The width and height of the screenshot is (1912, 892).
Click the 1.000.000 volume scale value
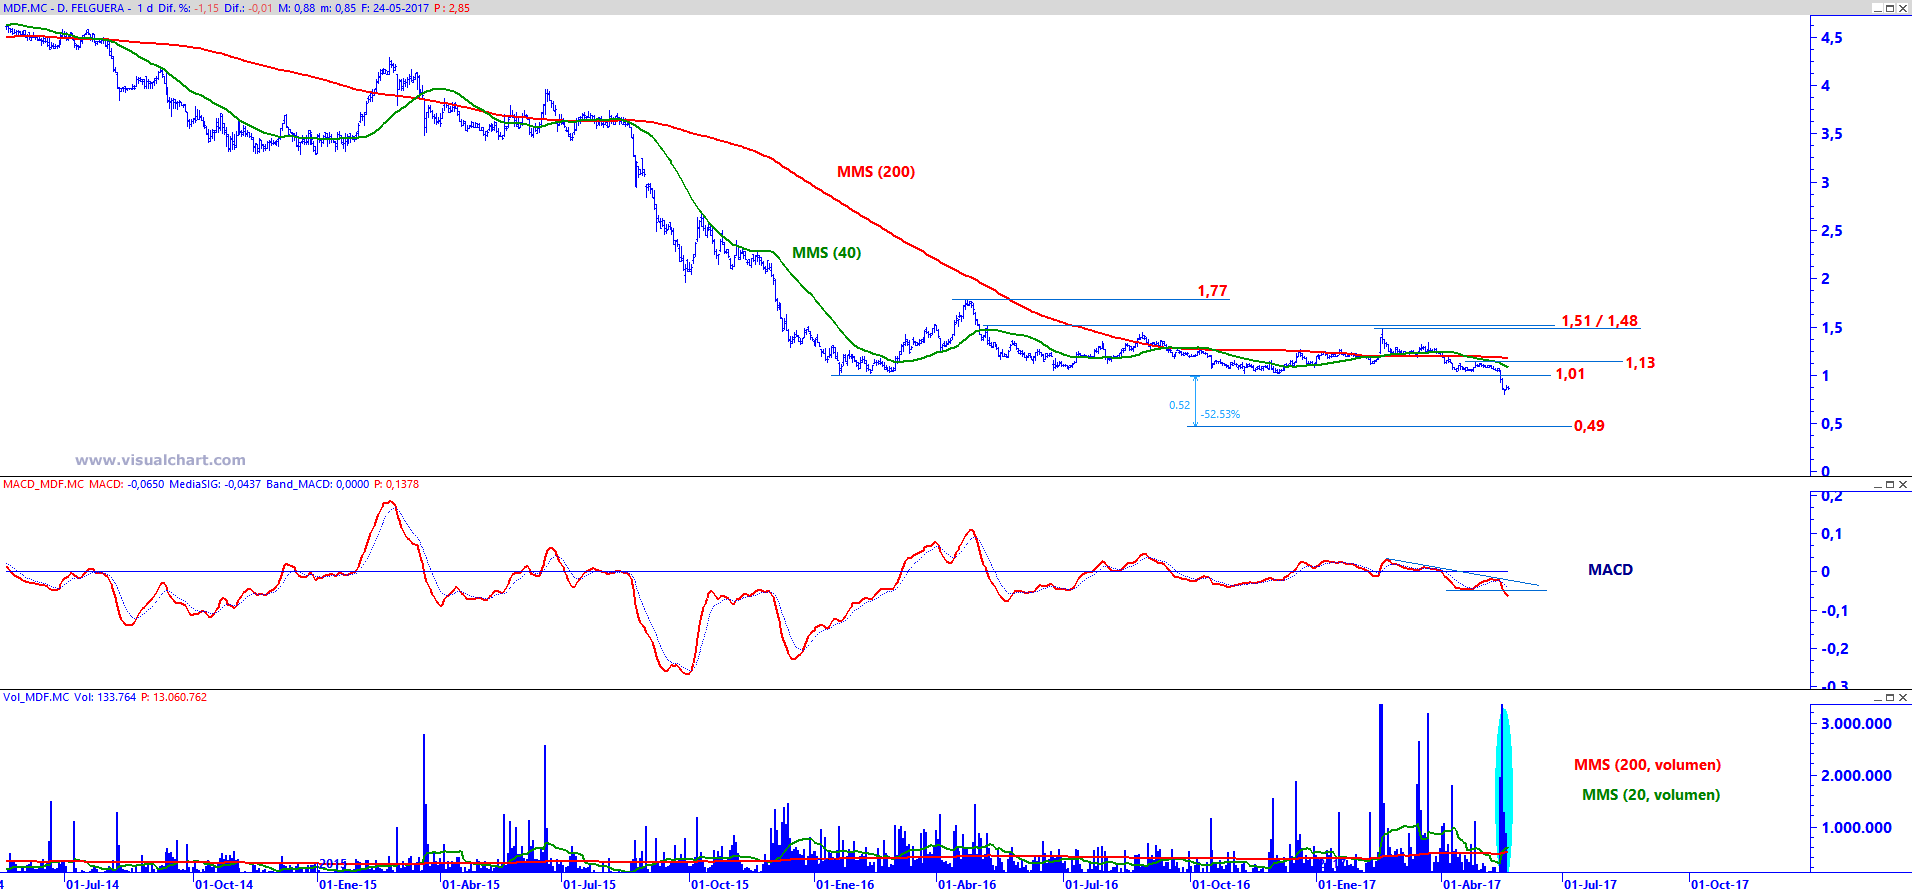coord(1856,828)
